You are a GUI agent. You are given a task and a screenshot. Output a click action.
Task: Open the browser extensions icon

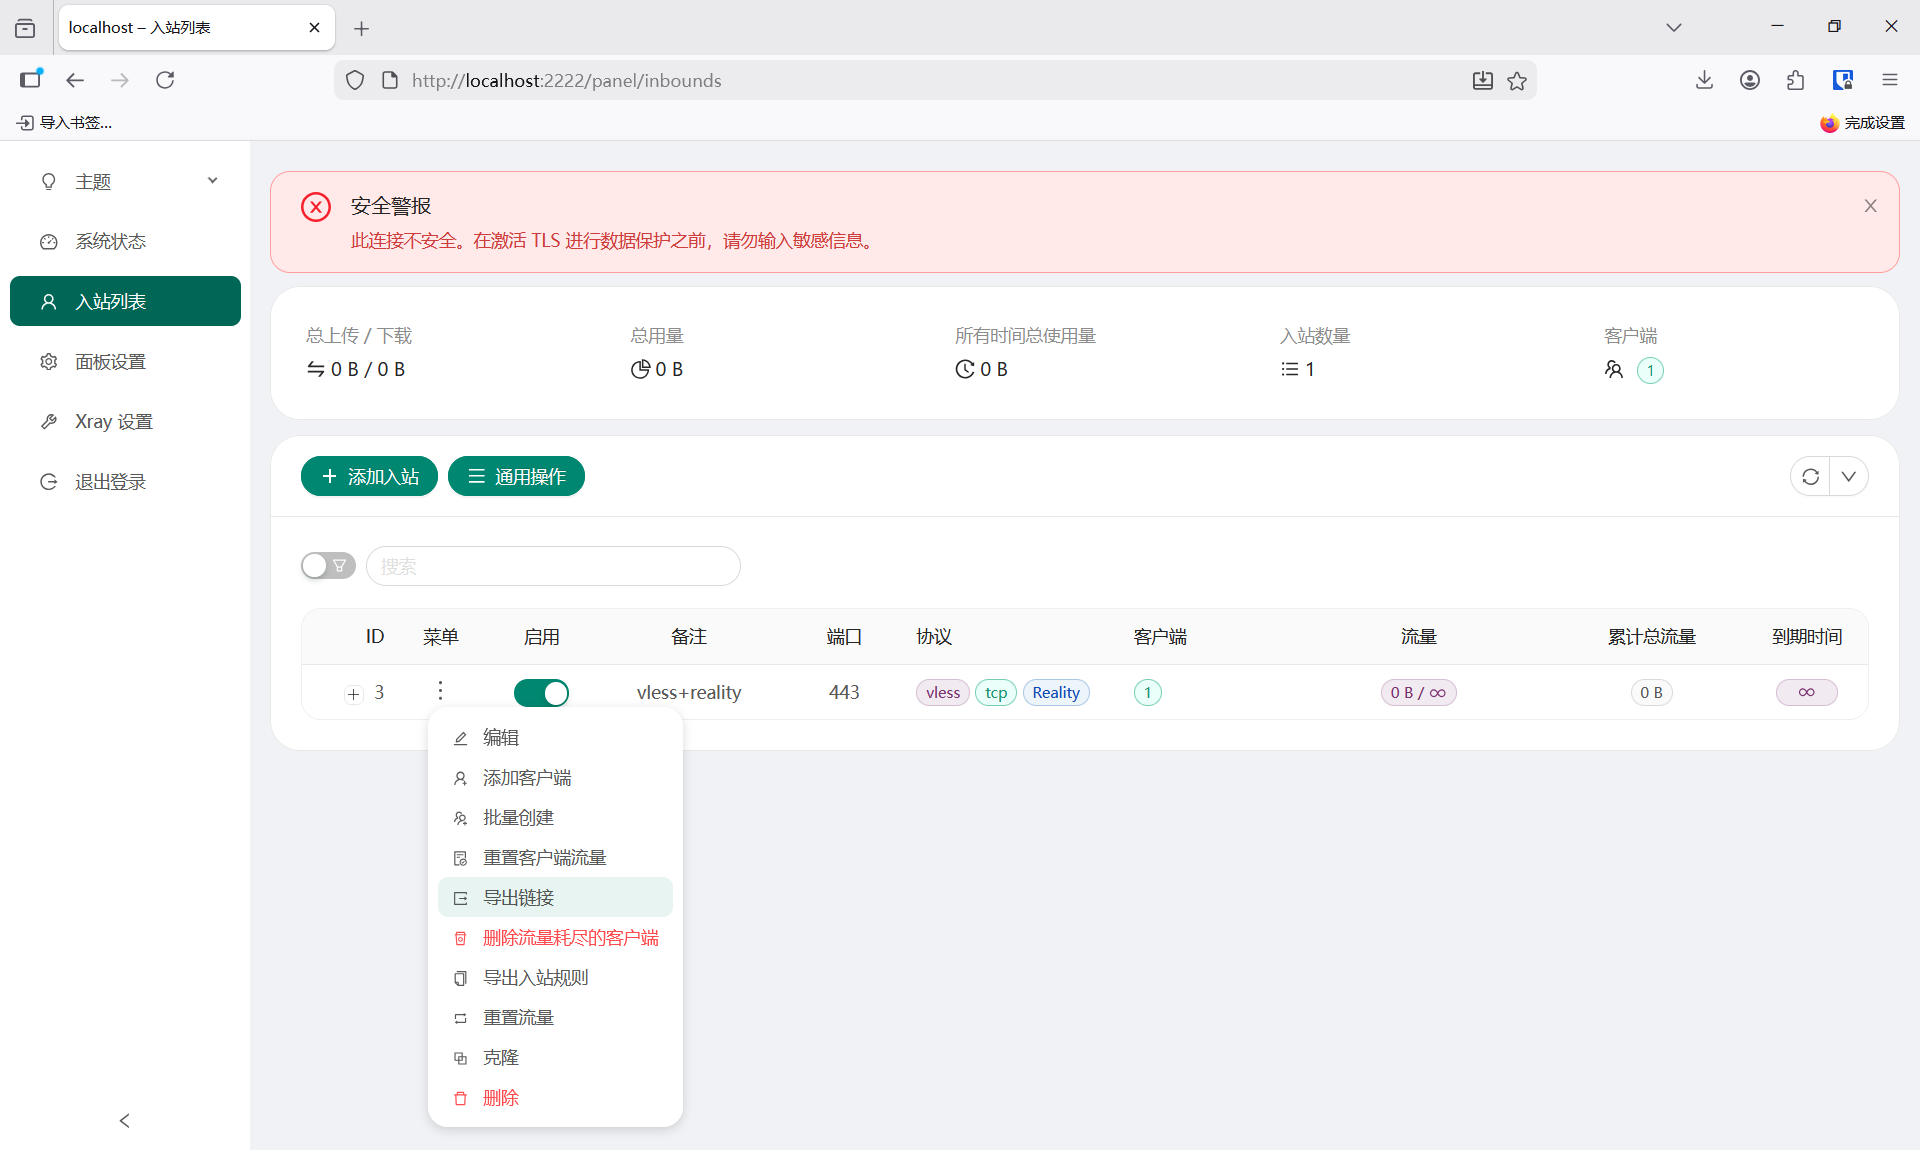[1796, 81]
